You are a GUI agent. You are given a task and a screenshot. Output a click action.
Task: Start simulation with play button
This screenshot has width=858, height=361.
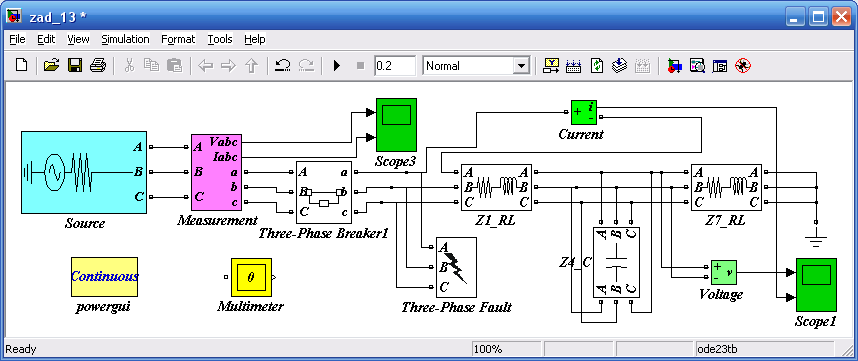(x=337, y=66)
